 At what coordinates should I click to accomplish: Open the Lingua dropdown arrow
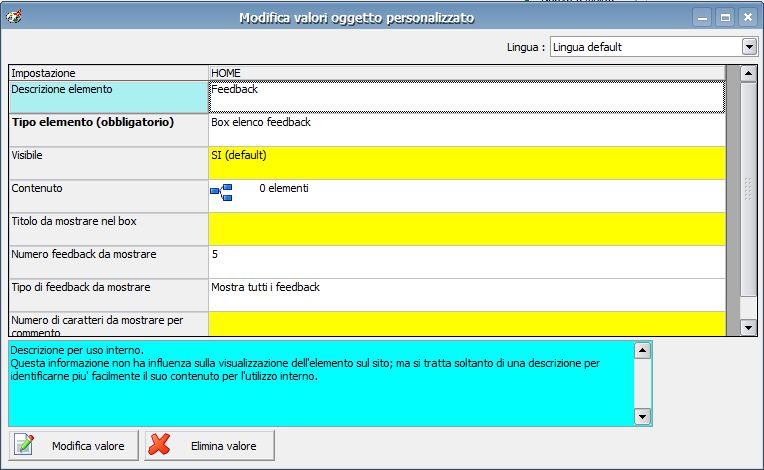click(749, 47)
